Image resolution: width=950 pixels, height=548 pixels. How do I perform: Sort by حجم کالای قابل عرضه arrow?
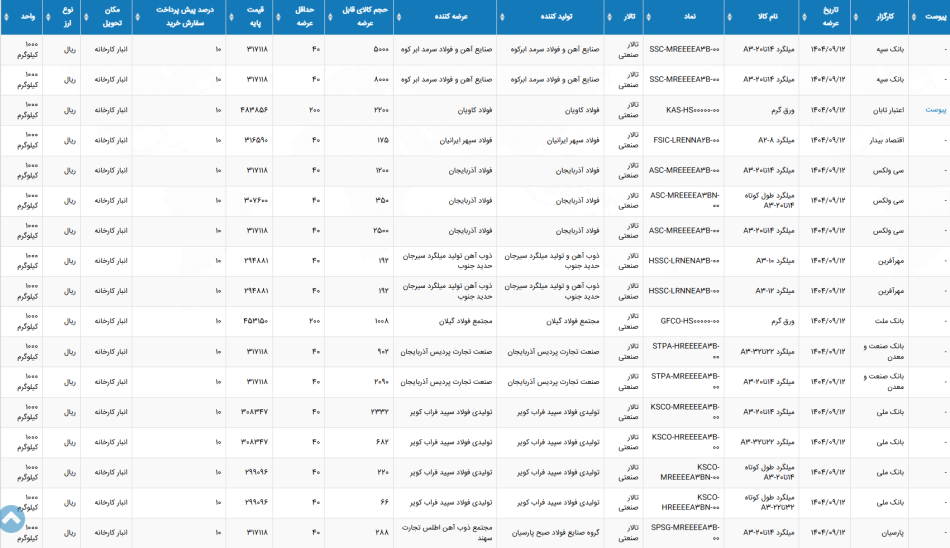point(329,17)
